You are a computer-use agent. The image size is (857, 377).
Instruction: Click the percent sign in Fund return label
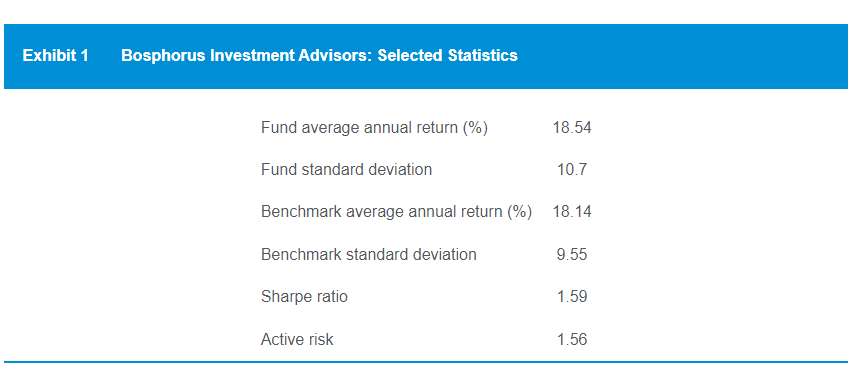475,128
